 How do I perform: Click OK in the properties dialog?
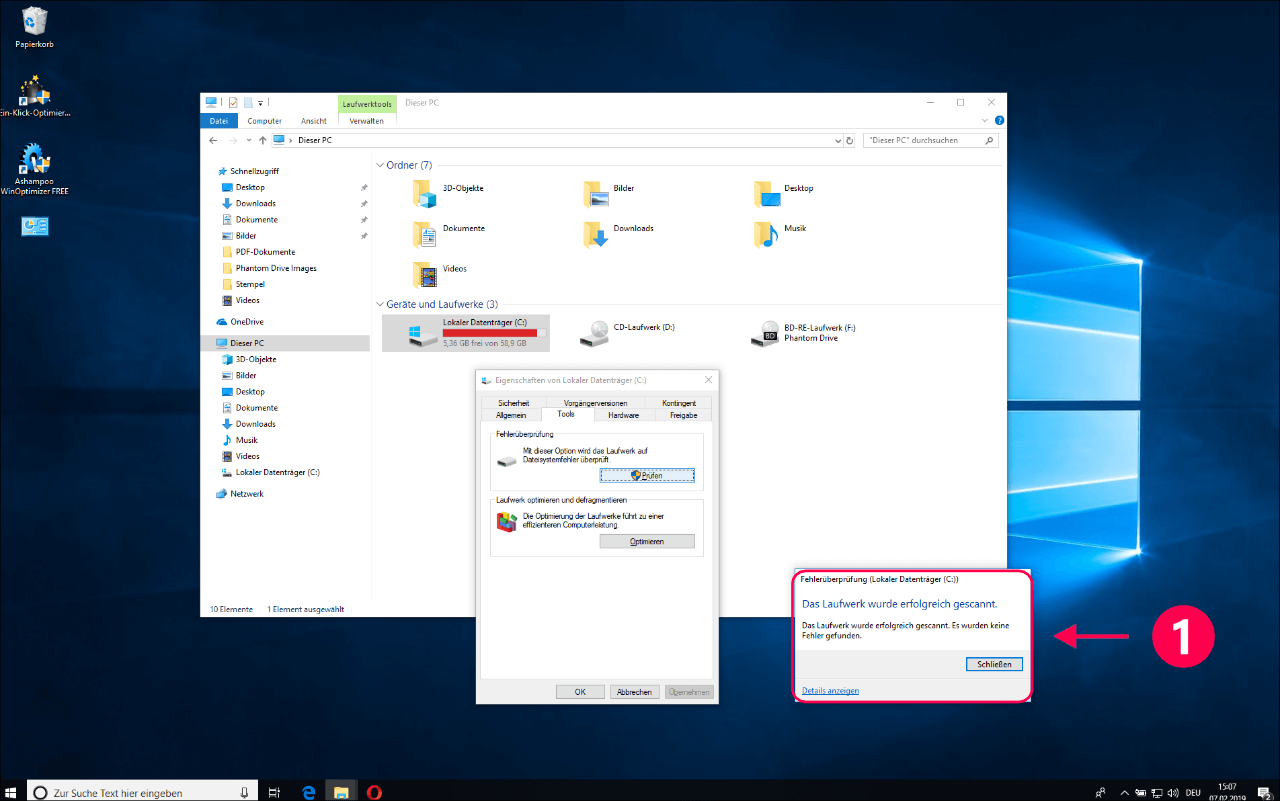click(x=580, y=691)
